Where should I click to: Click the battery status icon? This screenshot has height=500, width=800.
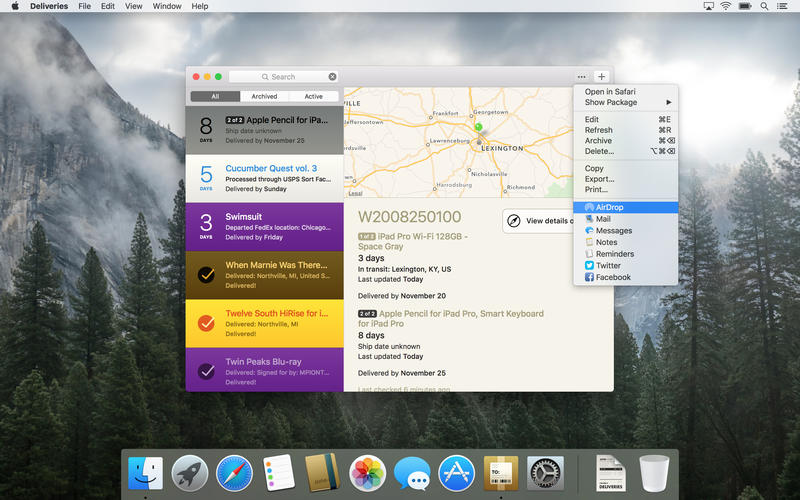click(x=745, y=6)
